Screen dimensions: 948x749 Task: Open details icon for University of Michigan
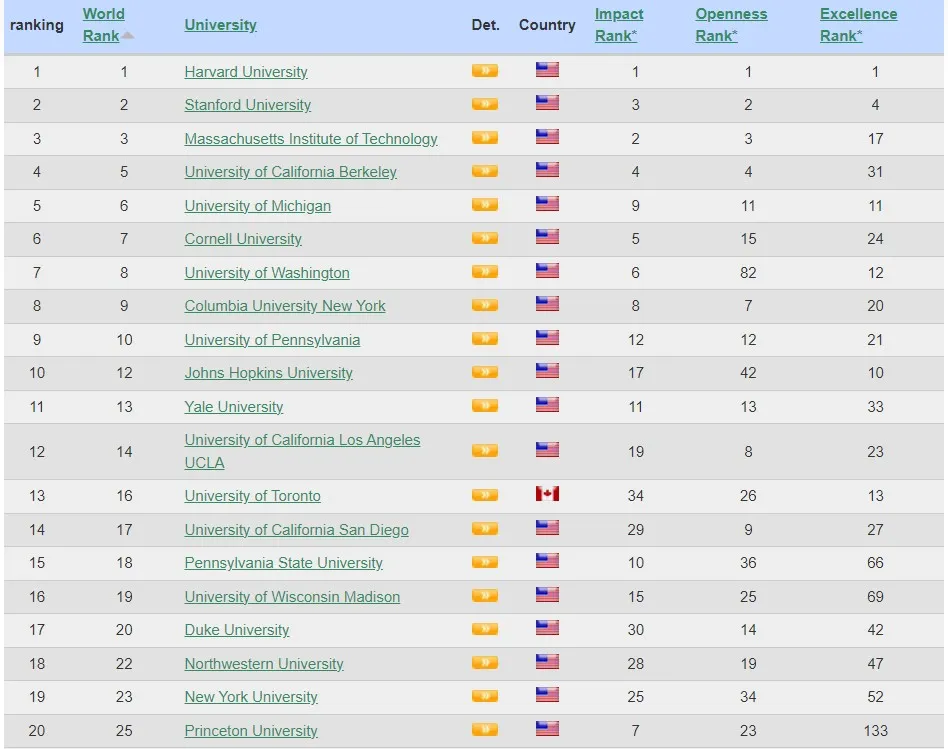[x=485, y=205]
